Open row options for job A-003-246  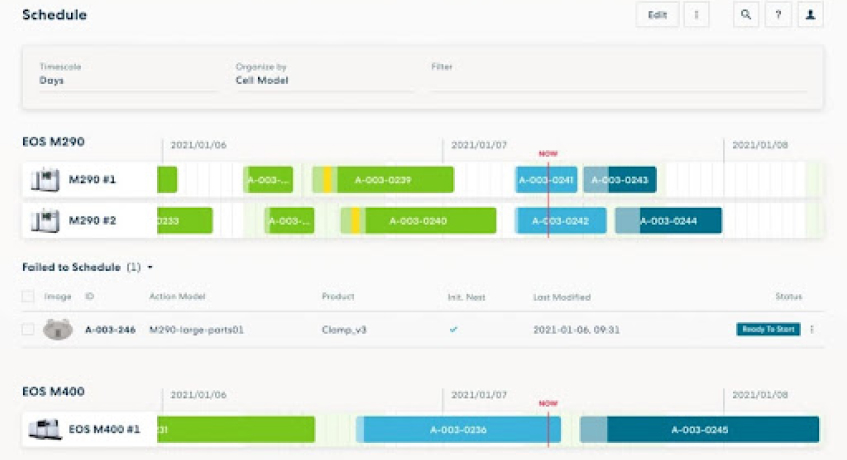point(812,329)
